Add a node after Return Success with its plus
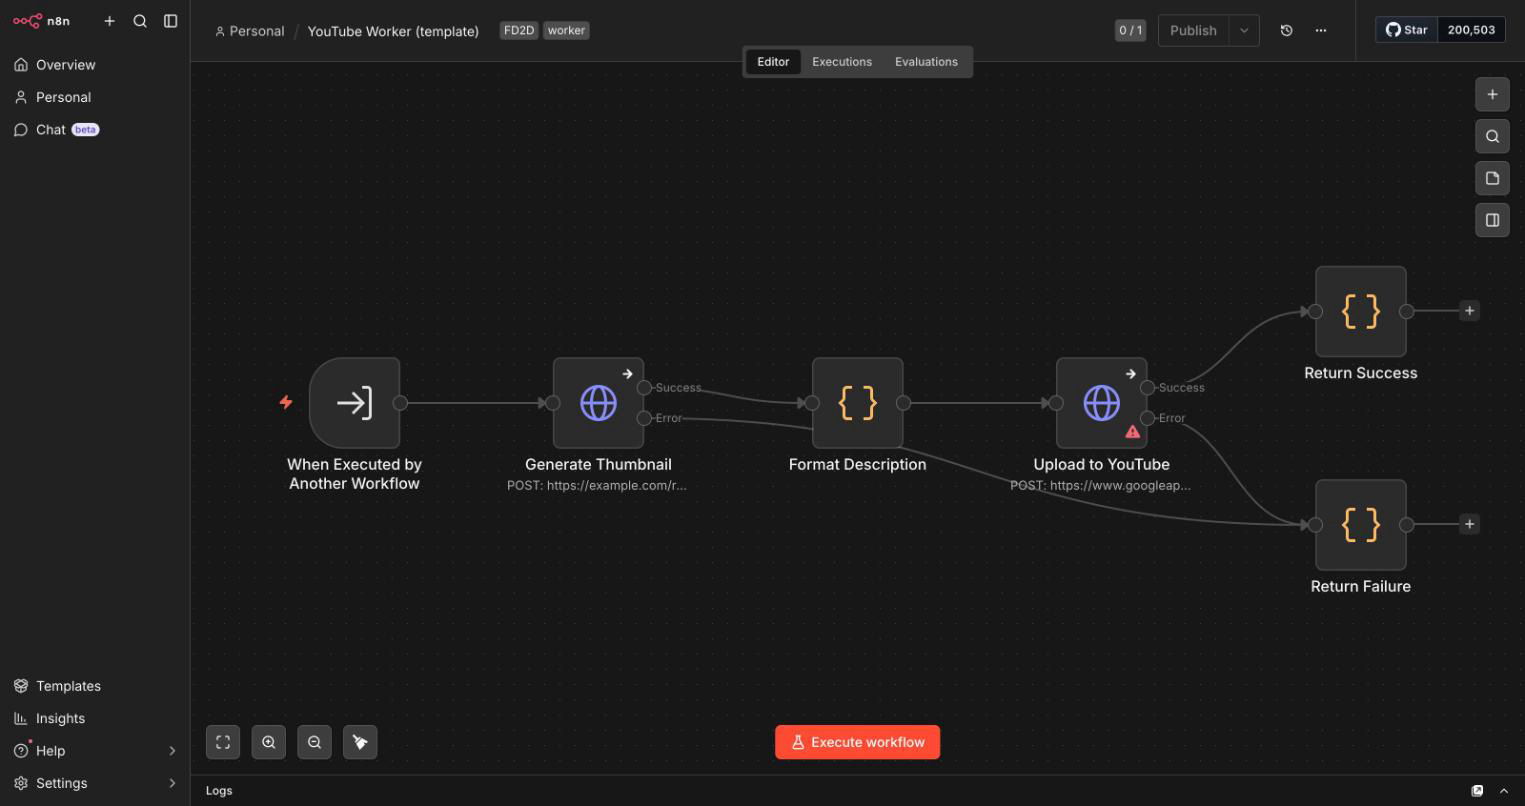 tap(1469, 311)
